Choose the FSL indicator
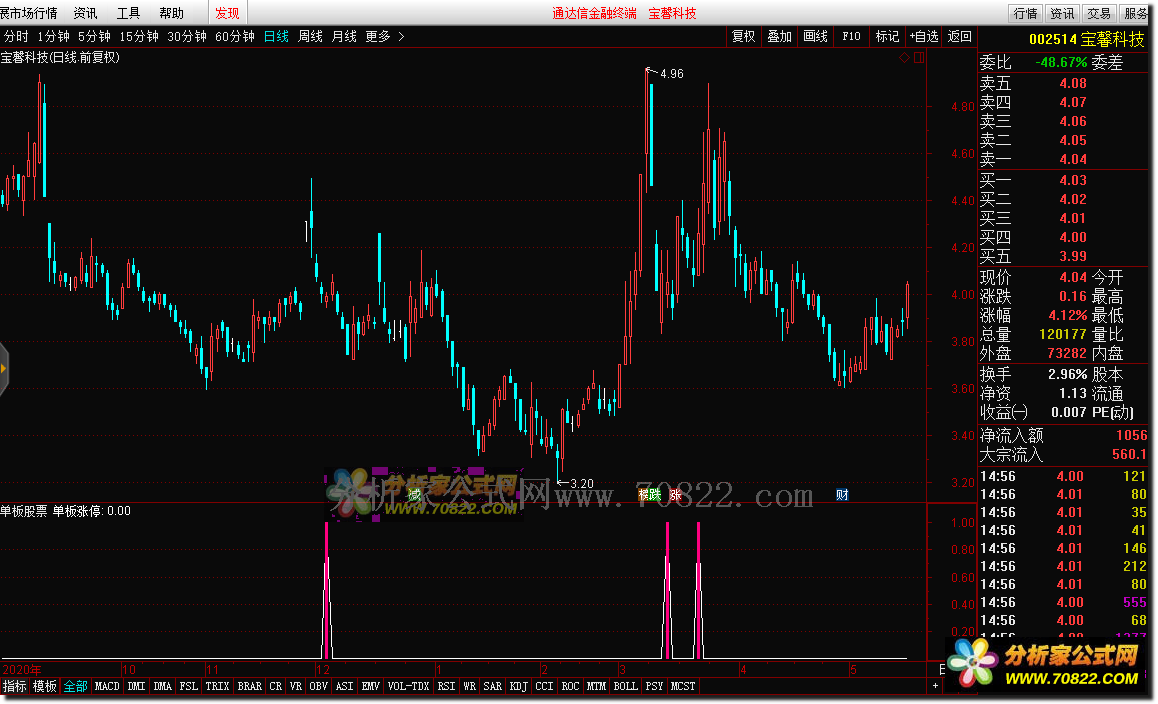The width and height of the screenshot is (1158, 704). tap(188, 686)
